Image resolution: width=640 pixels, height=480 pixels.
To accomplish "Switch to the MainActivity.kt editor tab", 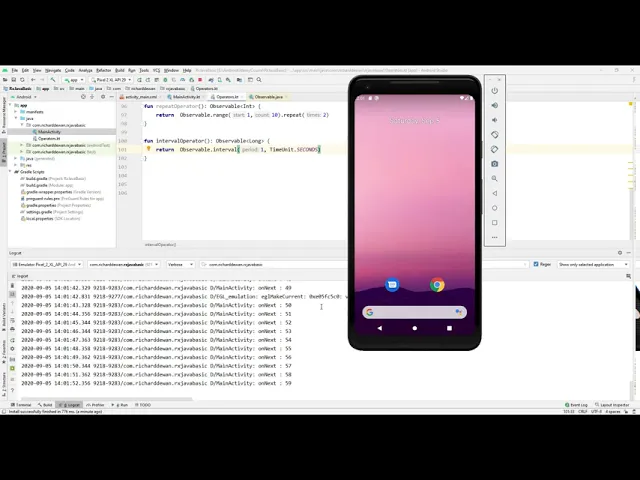I will (187, 97).
